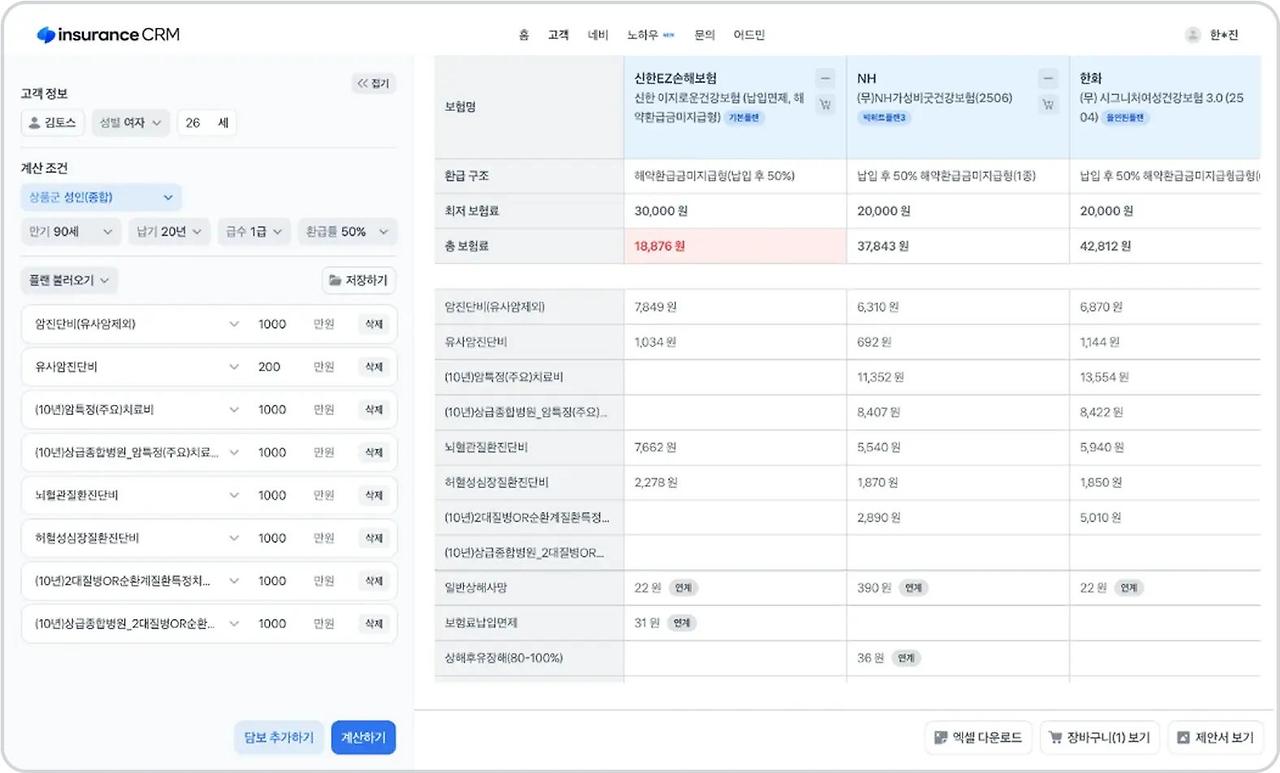Image resolution: width=1280 pixels, height=773 pixels.
Task: Delete the (10년)2대질병OR순환계 coverage row
Action: click(374, 581)
